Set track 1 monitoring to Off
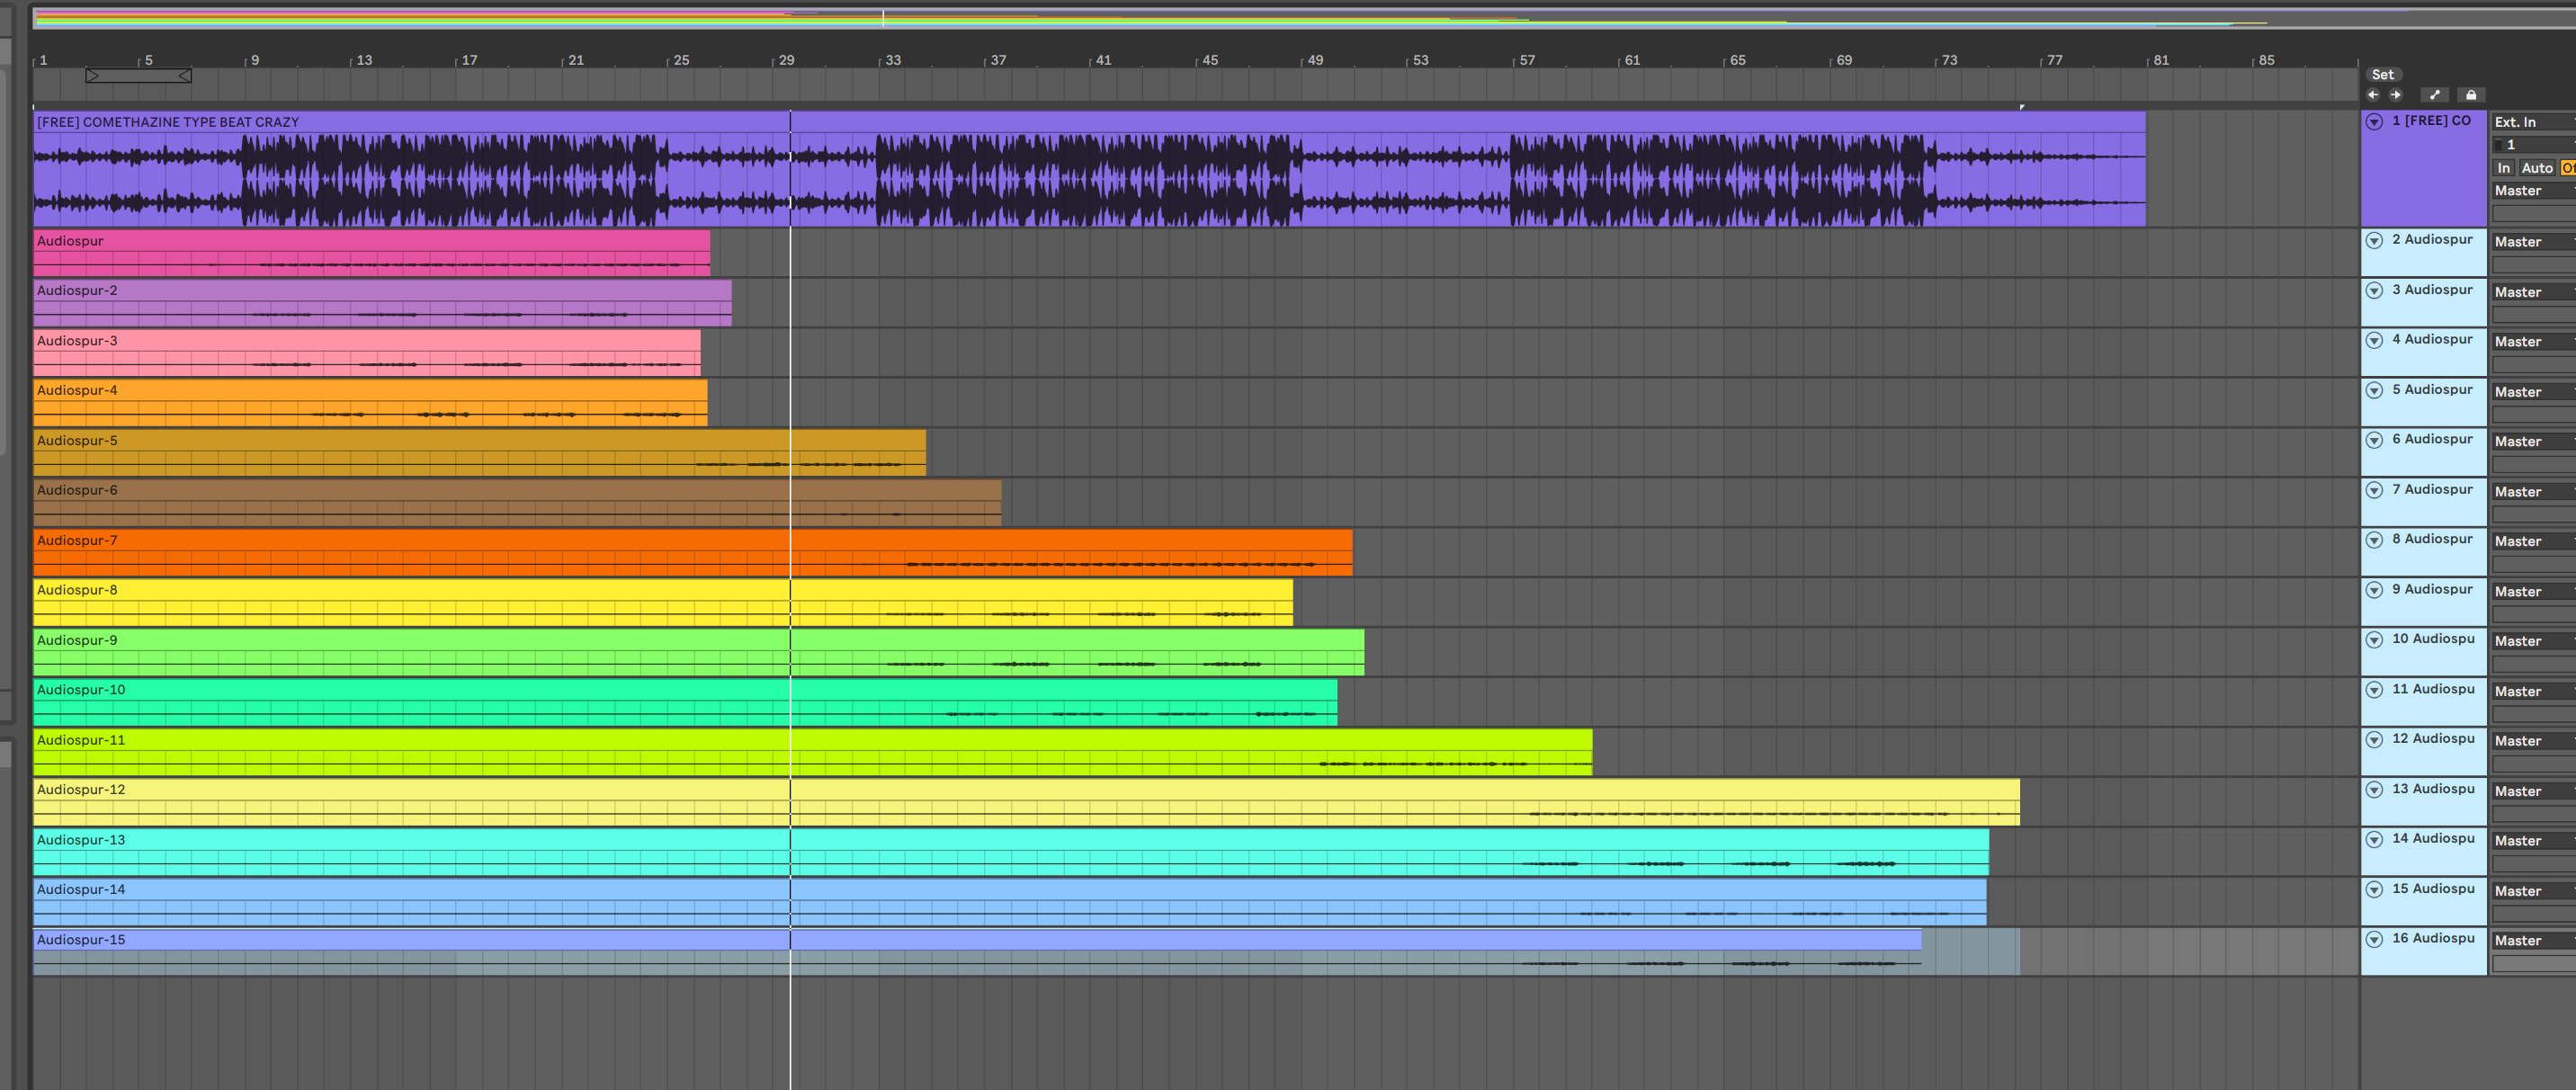This screenshot has height=1090, width=2576. coord(2567,168)
